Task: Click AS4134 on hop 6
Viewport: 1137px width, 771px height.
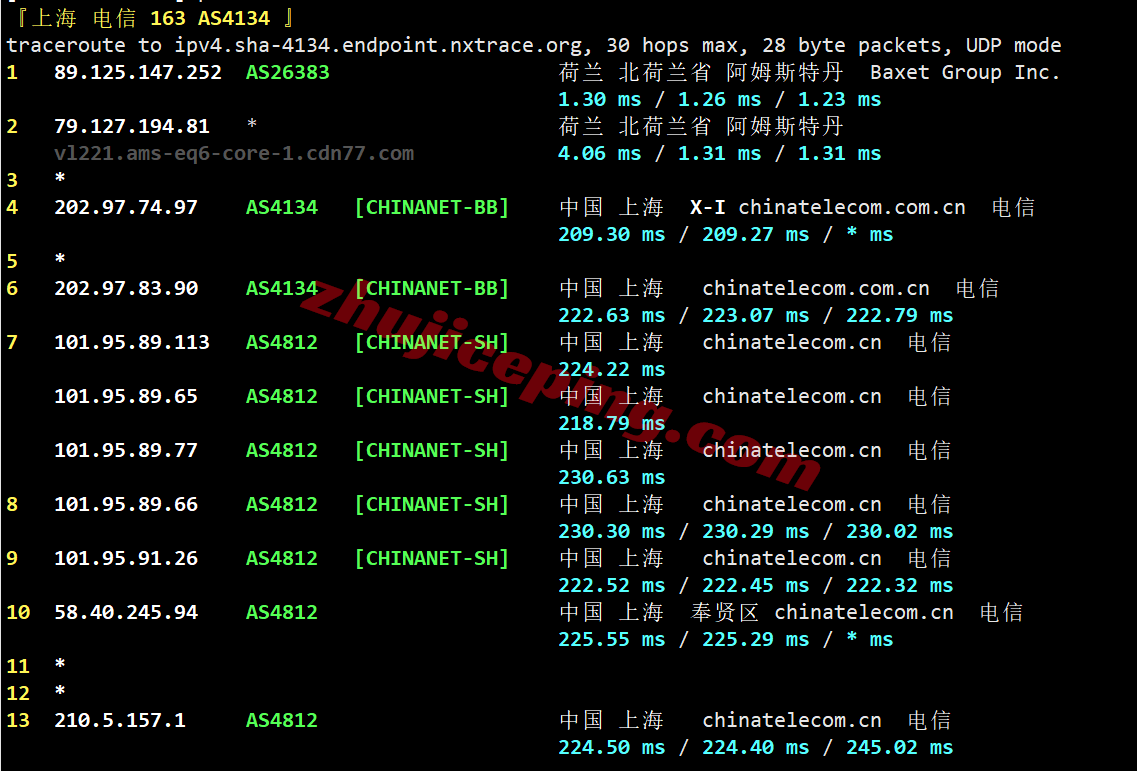Action: (281, 289)
